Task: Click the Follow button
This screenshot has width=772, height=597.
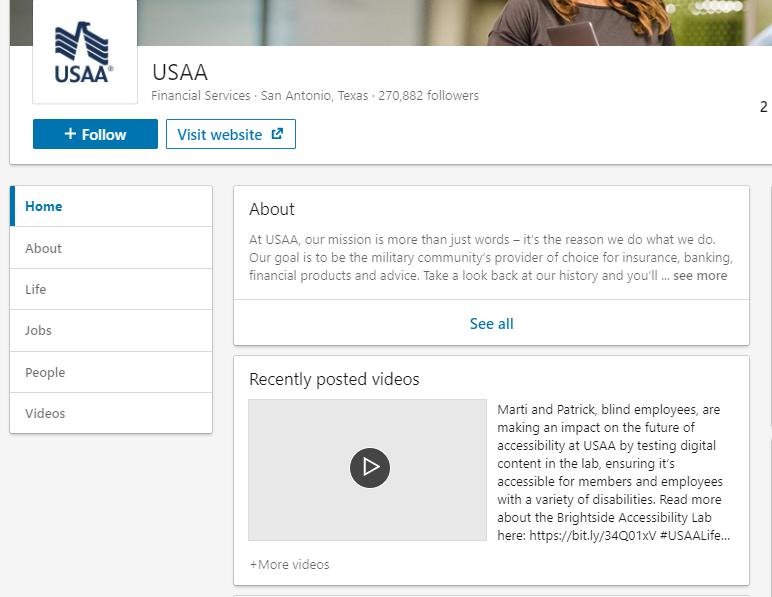Action: pos(96,134)
